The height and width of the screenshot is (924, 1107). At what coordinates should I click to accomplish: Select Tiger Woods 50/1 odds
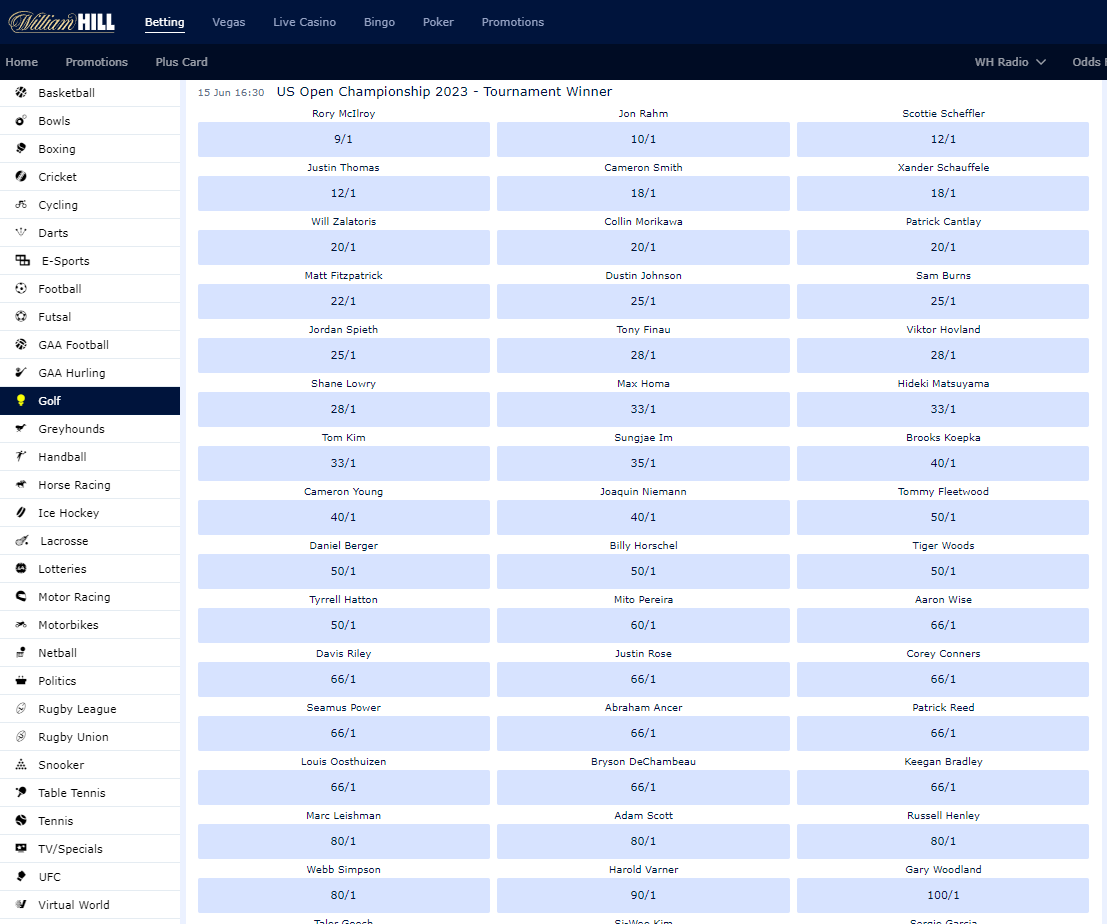coord(943,571)
